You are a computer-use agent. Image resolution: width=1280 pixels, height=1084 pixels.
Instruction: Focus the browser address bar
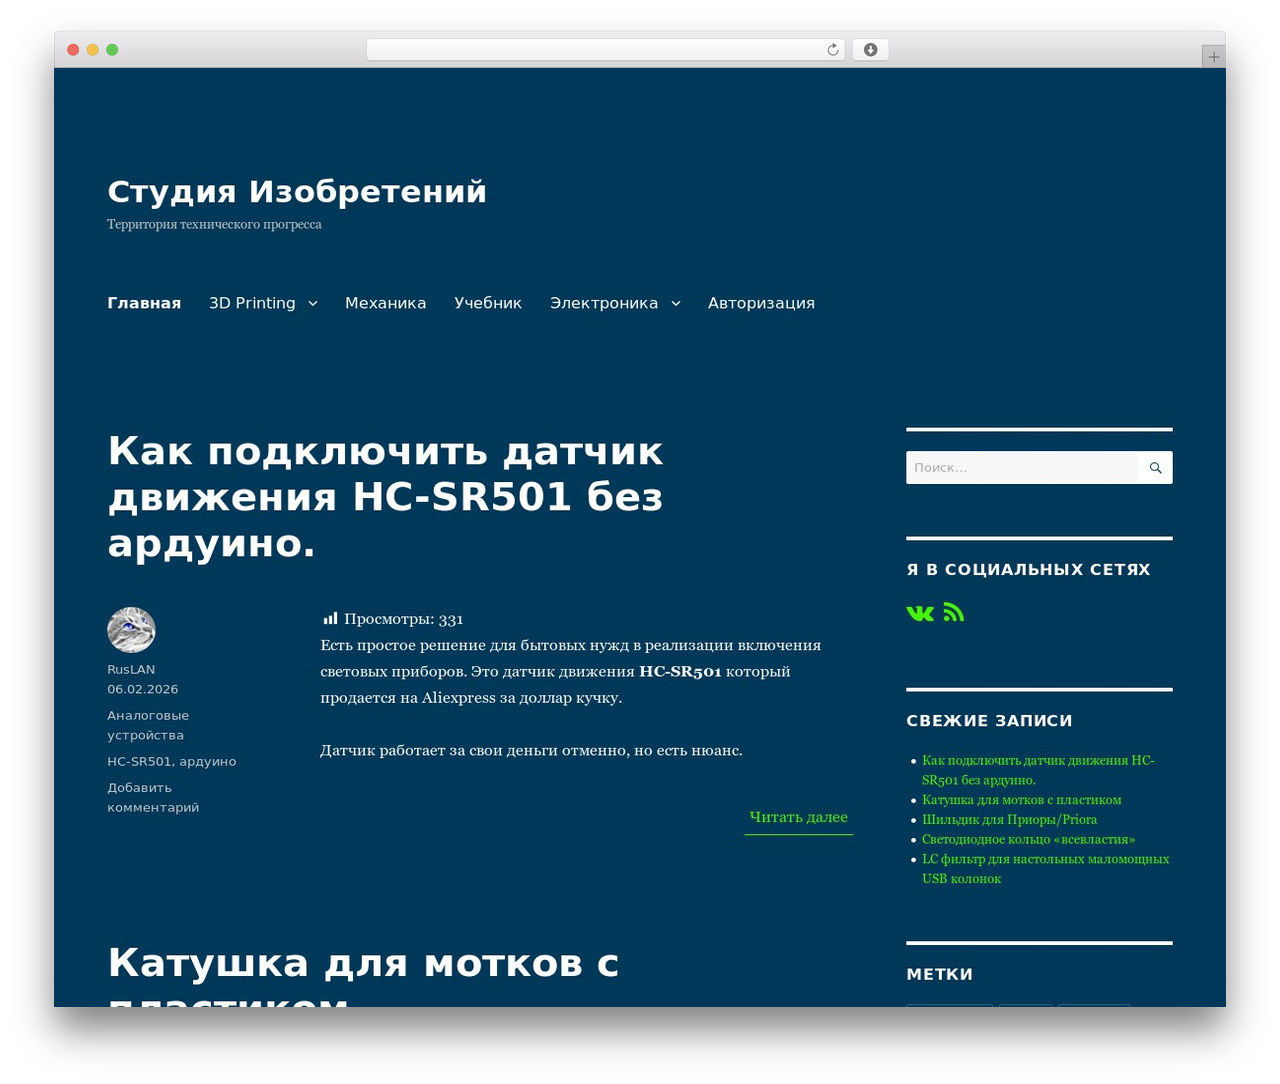click(606, 50)
